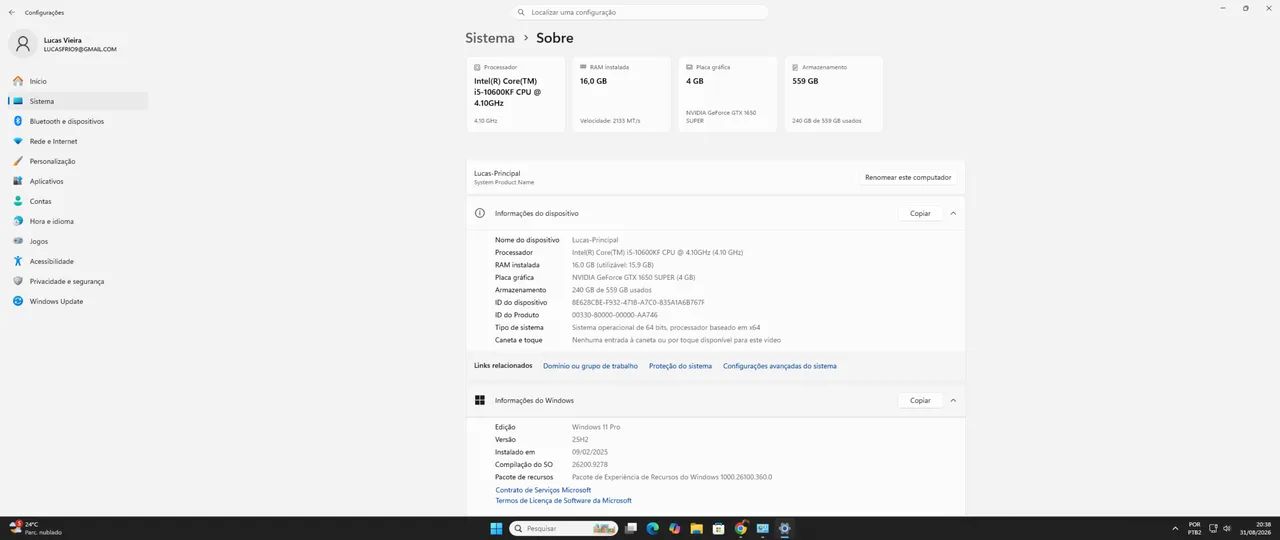
Task: Collapse the Informações do Windows section
Action: click(x=953, y=400)
